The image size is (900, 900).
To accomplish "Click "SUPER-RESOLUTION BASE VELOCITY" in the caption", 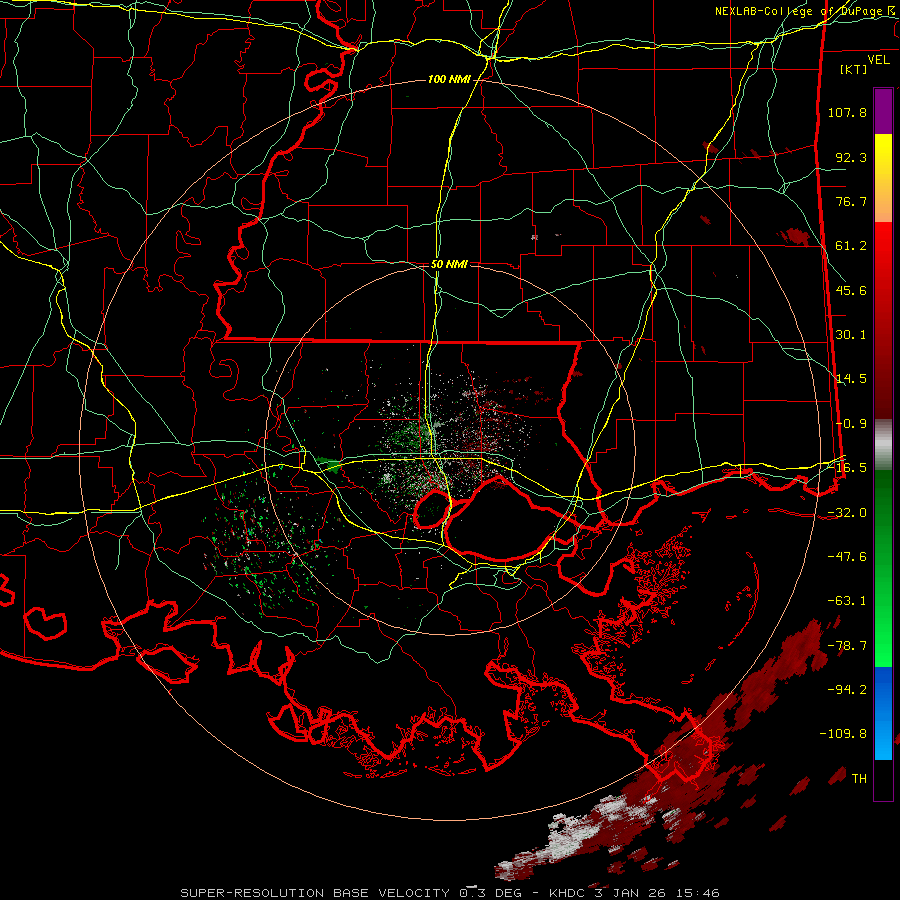I will (x=315, y=893).
